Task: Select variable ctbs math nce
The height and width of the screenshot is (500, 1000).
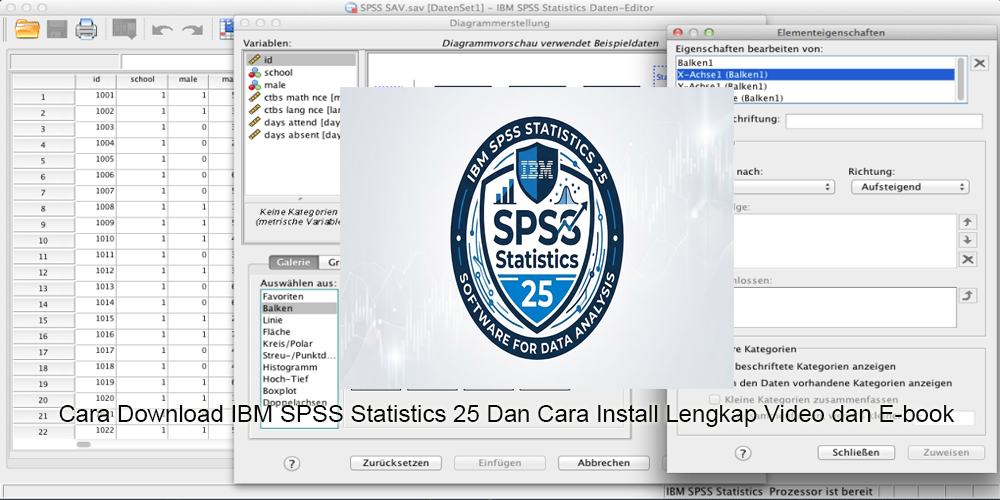Action: click(x=300, y=98)
